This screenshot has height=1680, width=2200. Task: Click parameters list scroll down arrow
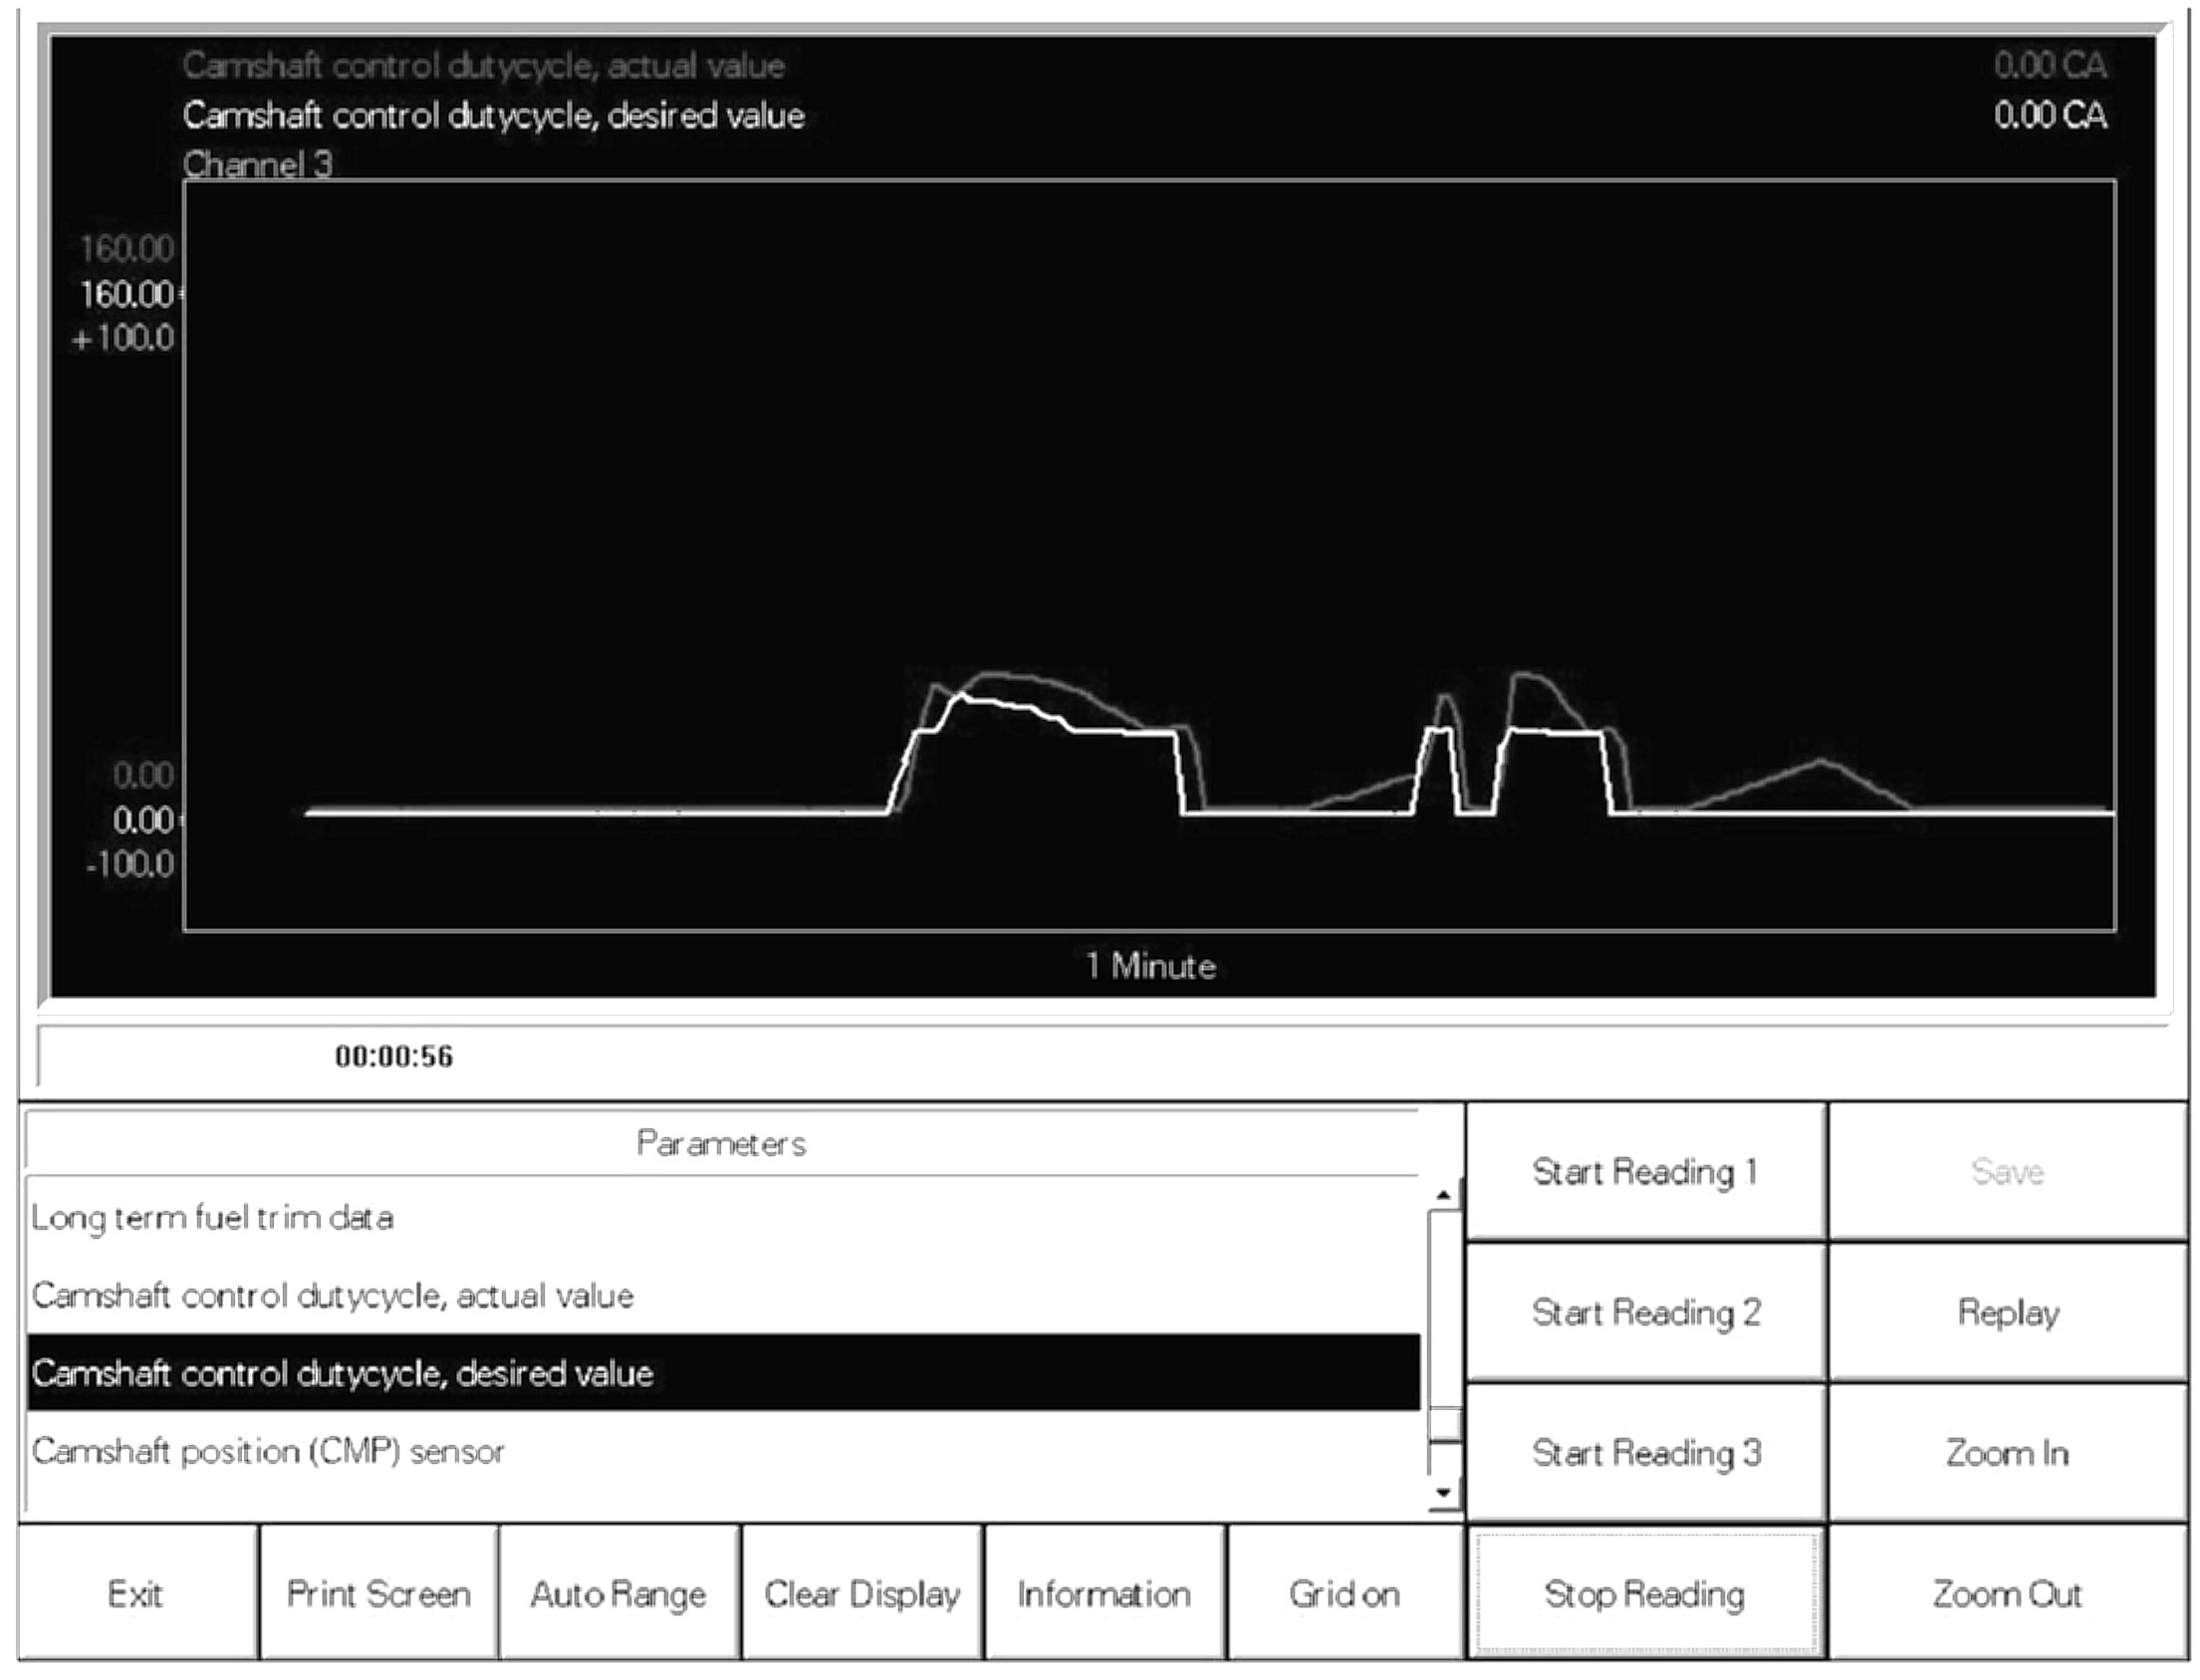pos(1443,1492)
